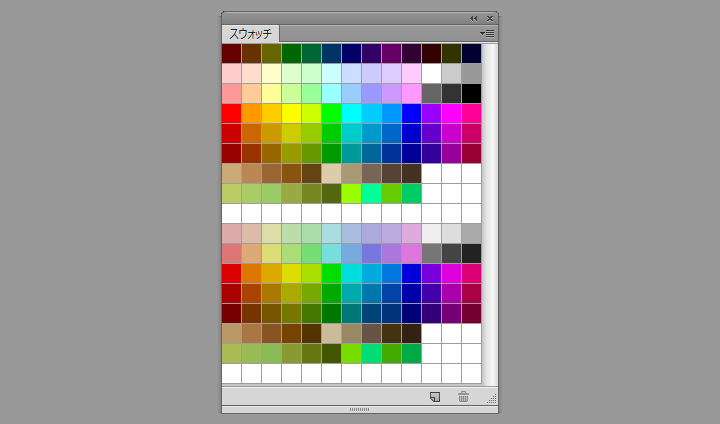Pick the mid-gray swatch left of the black swatch's neighbor
The height and width of the screenshot is (424, 720).
pos(432,94)
